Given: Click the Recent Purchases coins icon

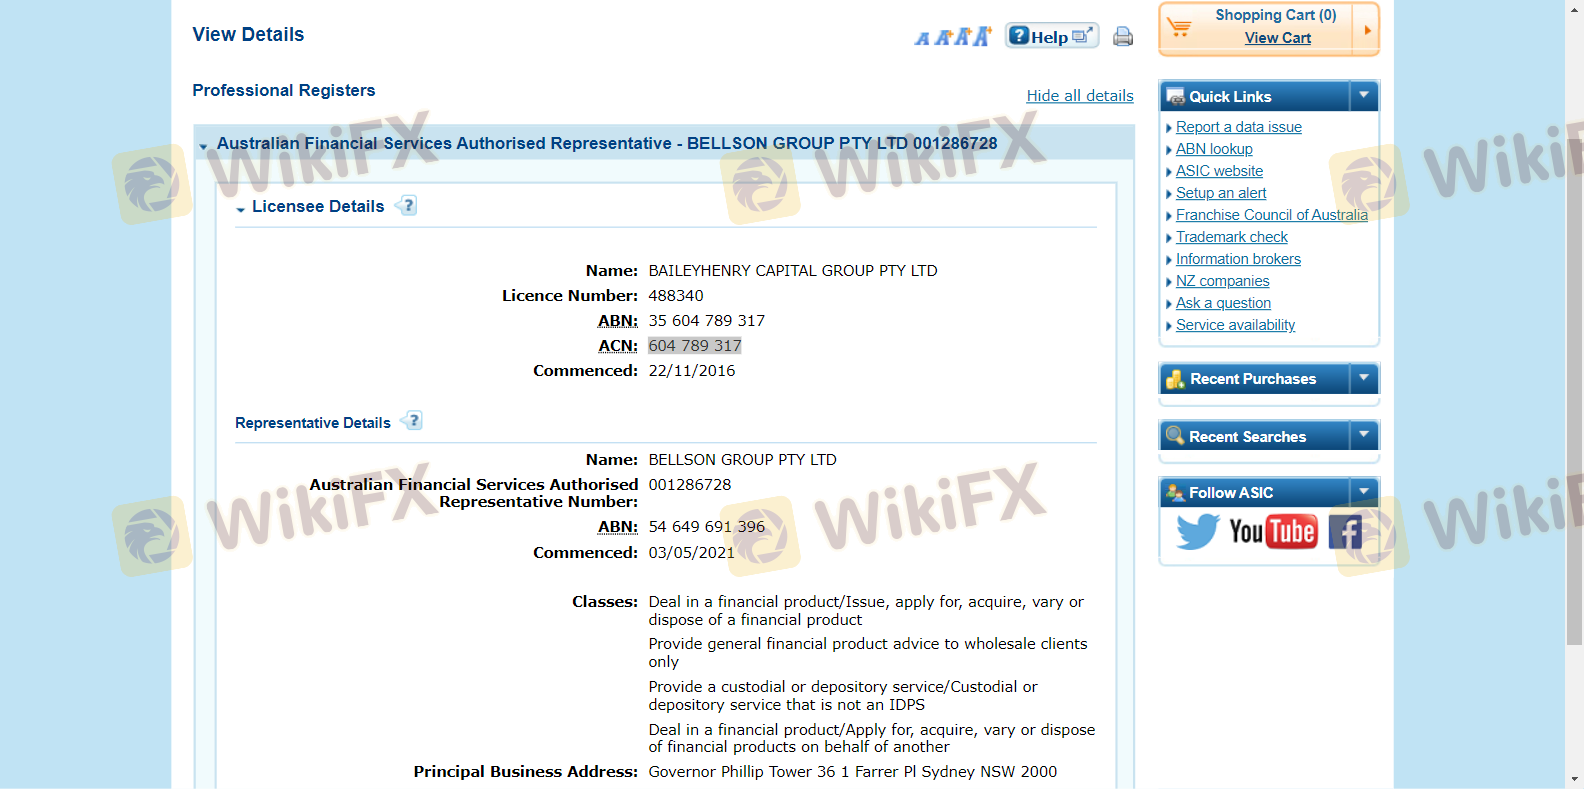Looking at the screenshot, I should [x=1175, y=379].
